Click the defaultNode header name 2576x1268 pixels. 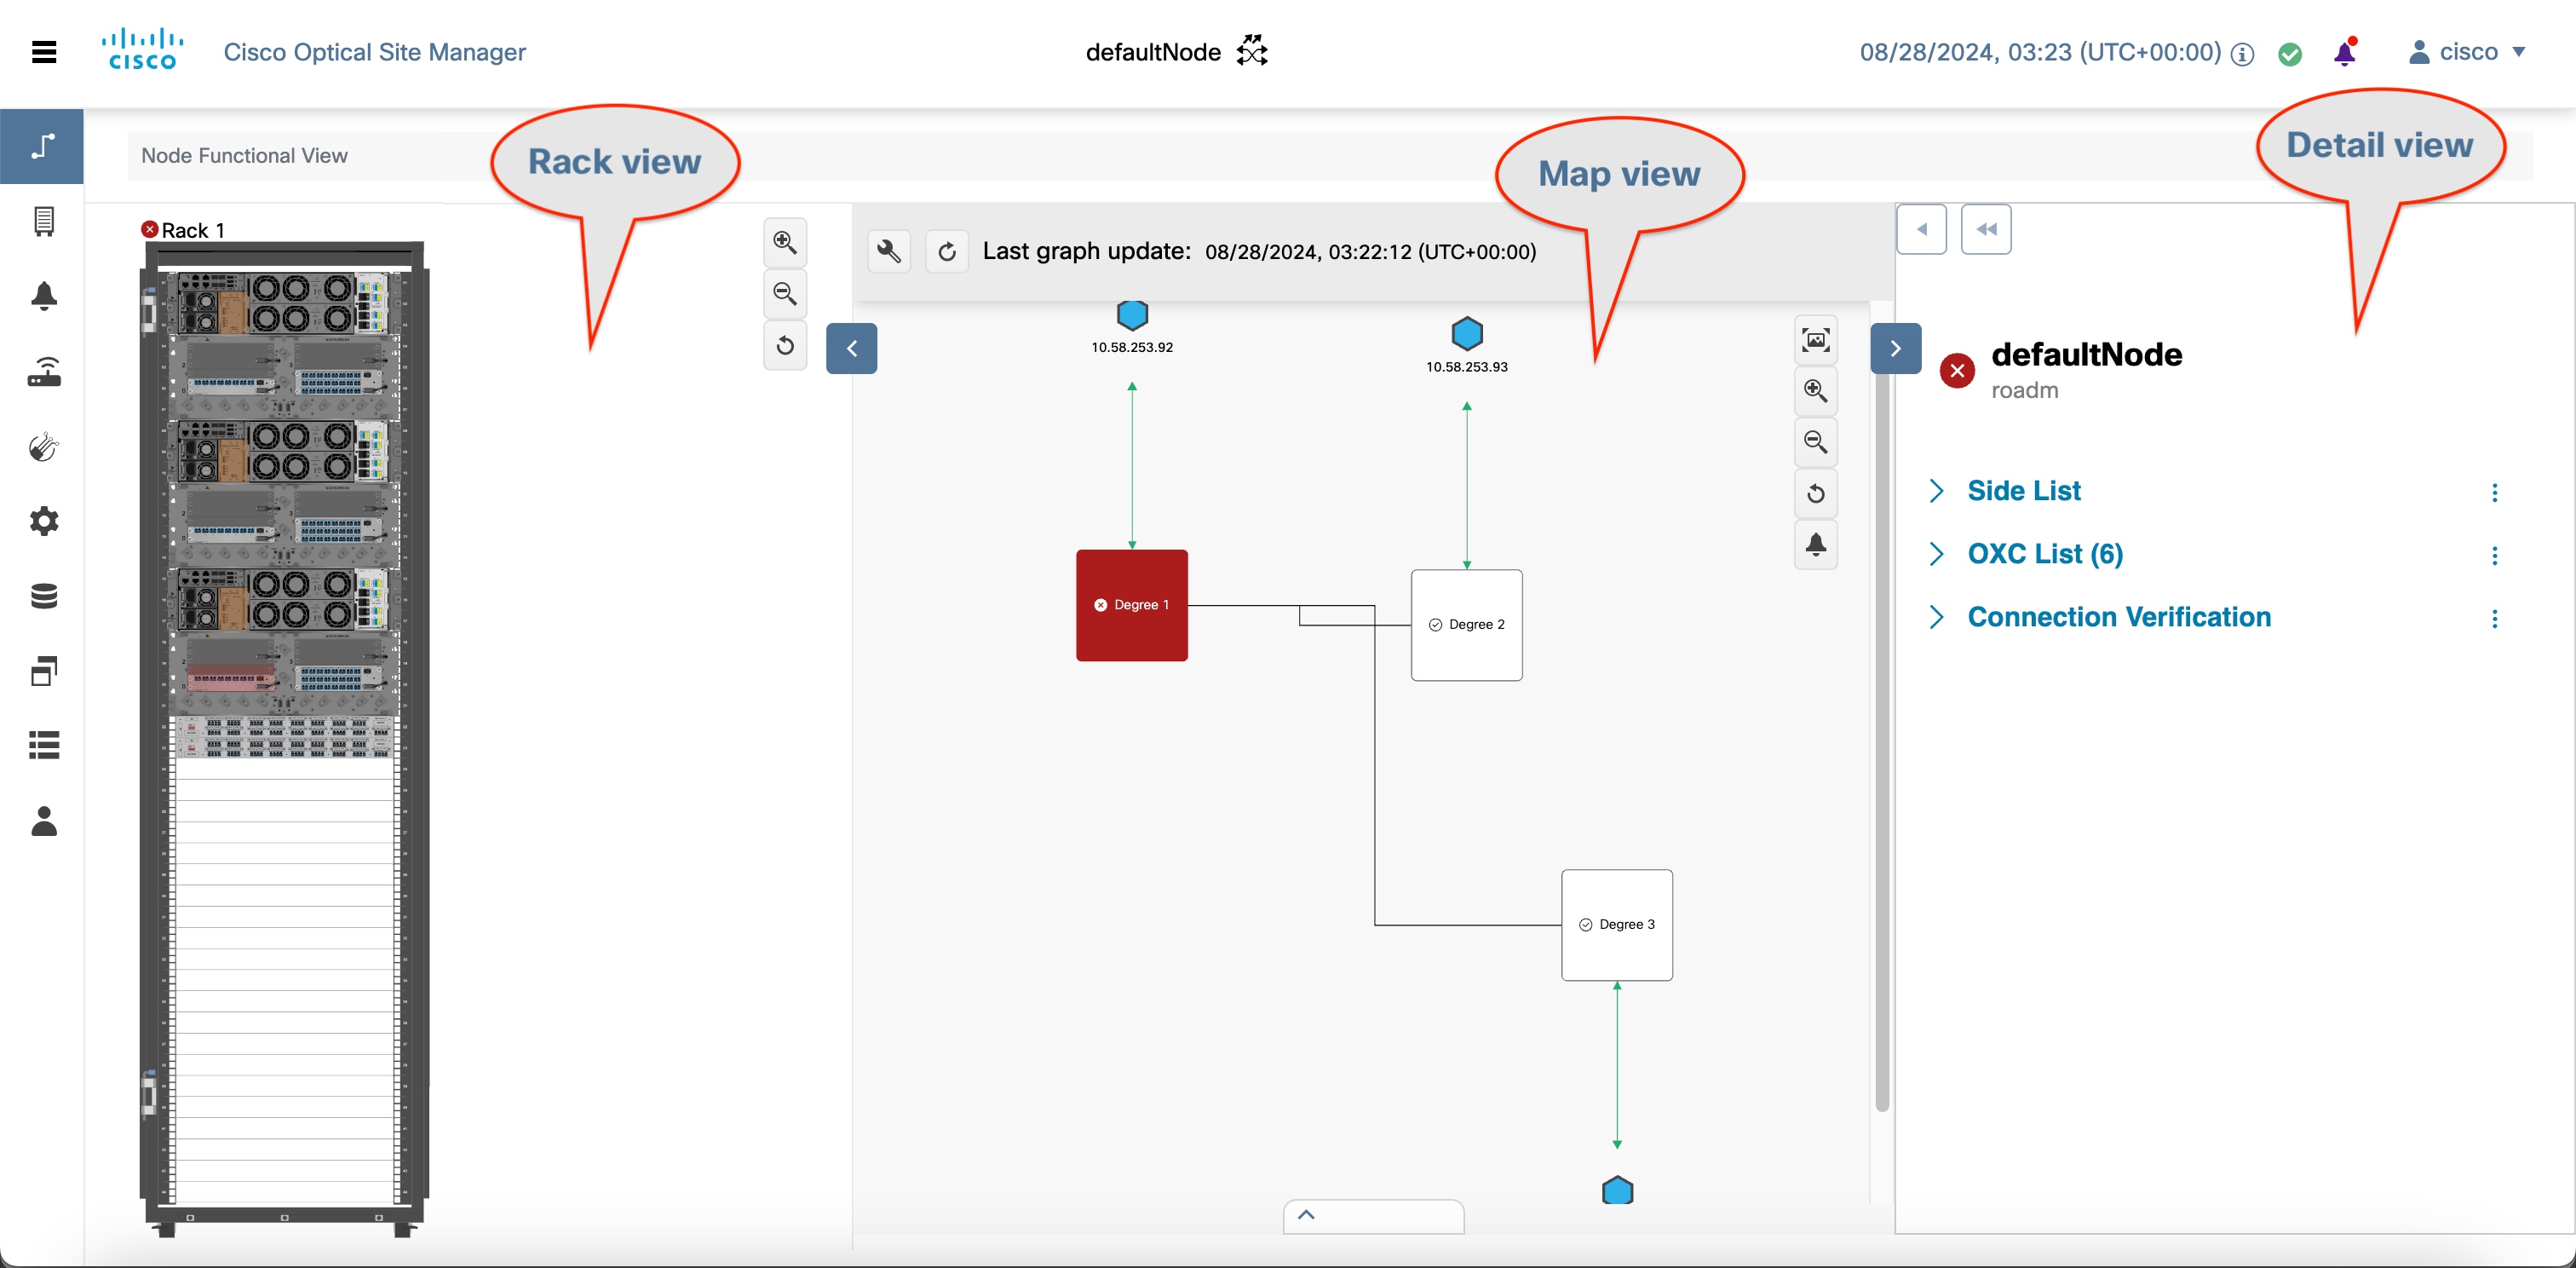point(1152,52)
